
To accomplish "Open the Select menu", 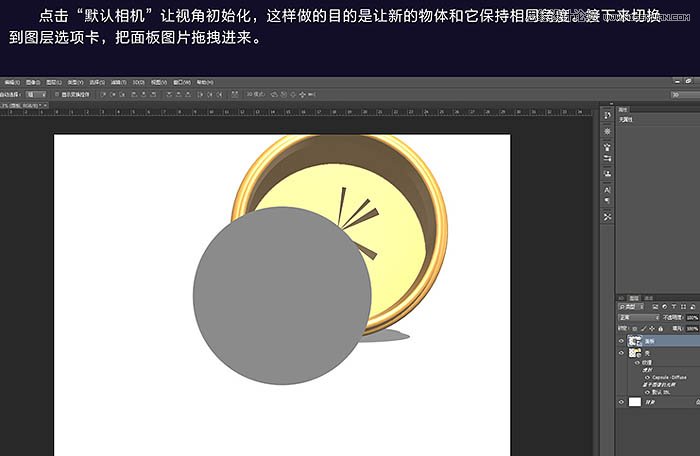I will click(97, 82).
